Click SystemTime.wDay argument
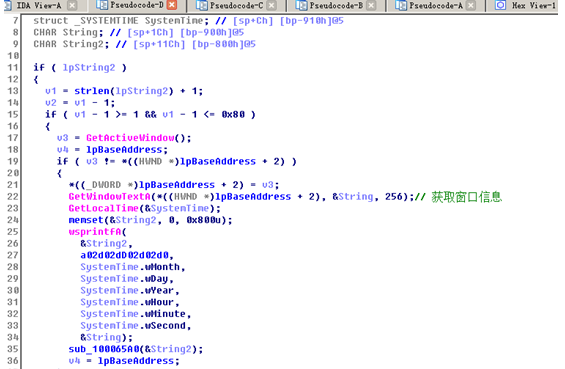This screenshot has width=565, height=369. 124,279
